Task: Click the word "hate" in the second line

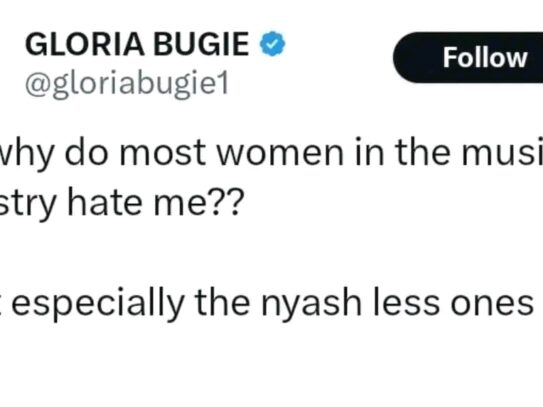Action: click(x=105, y=202)
